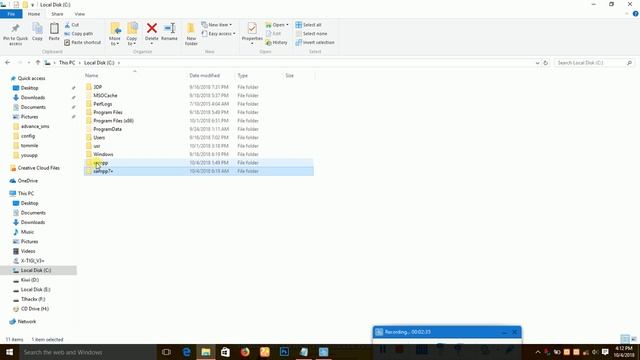Select the Windows folder
The height and width of the screenshot is (360, 640).
[103, 154]
